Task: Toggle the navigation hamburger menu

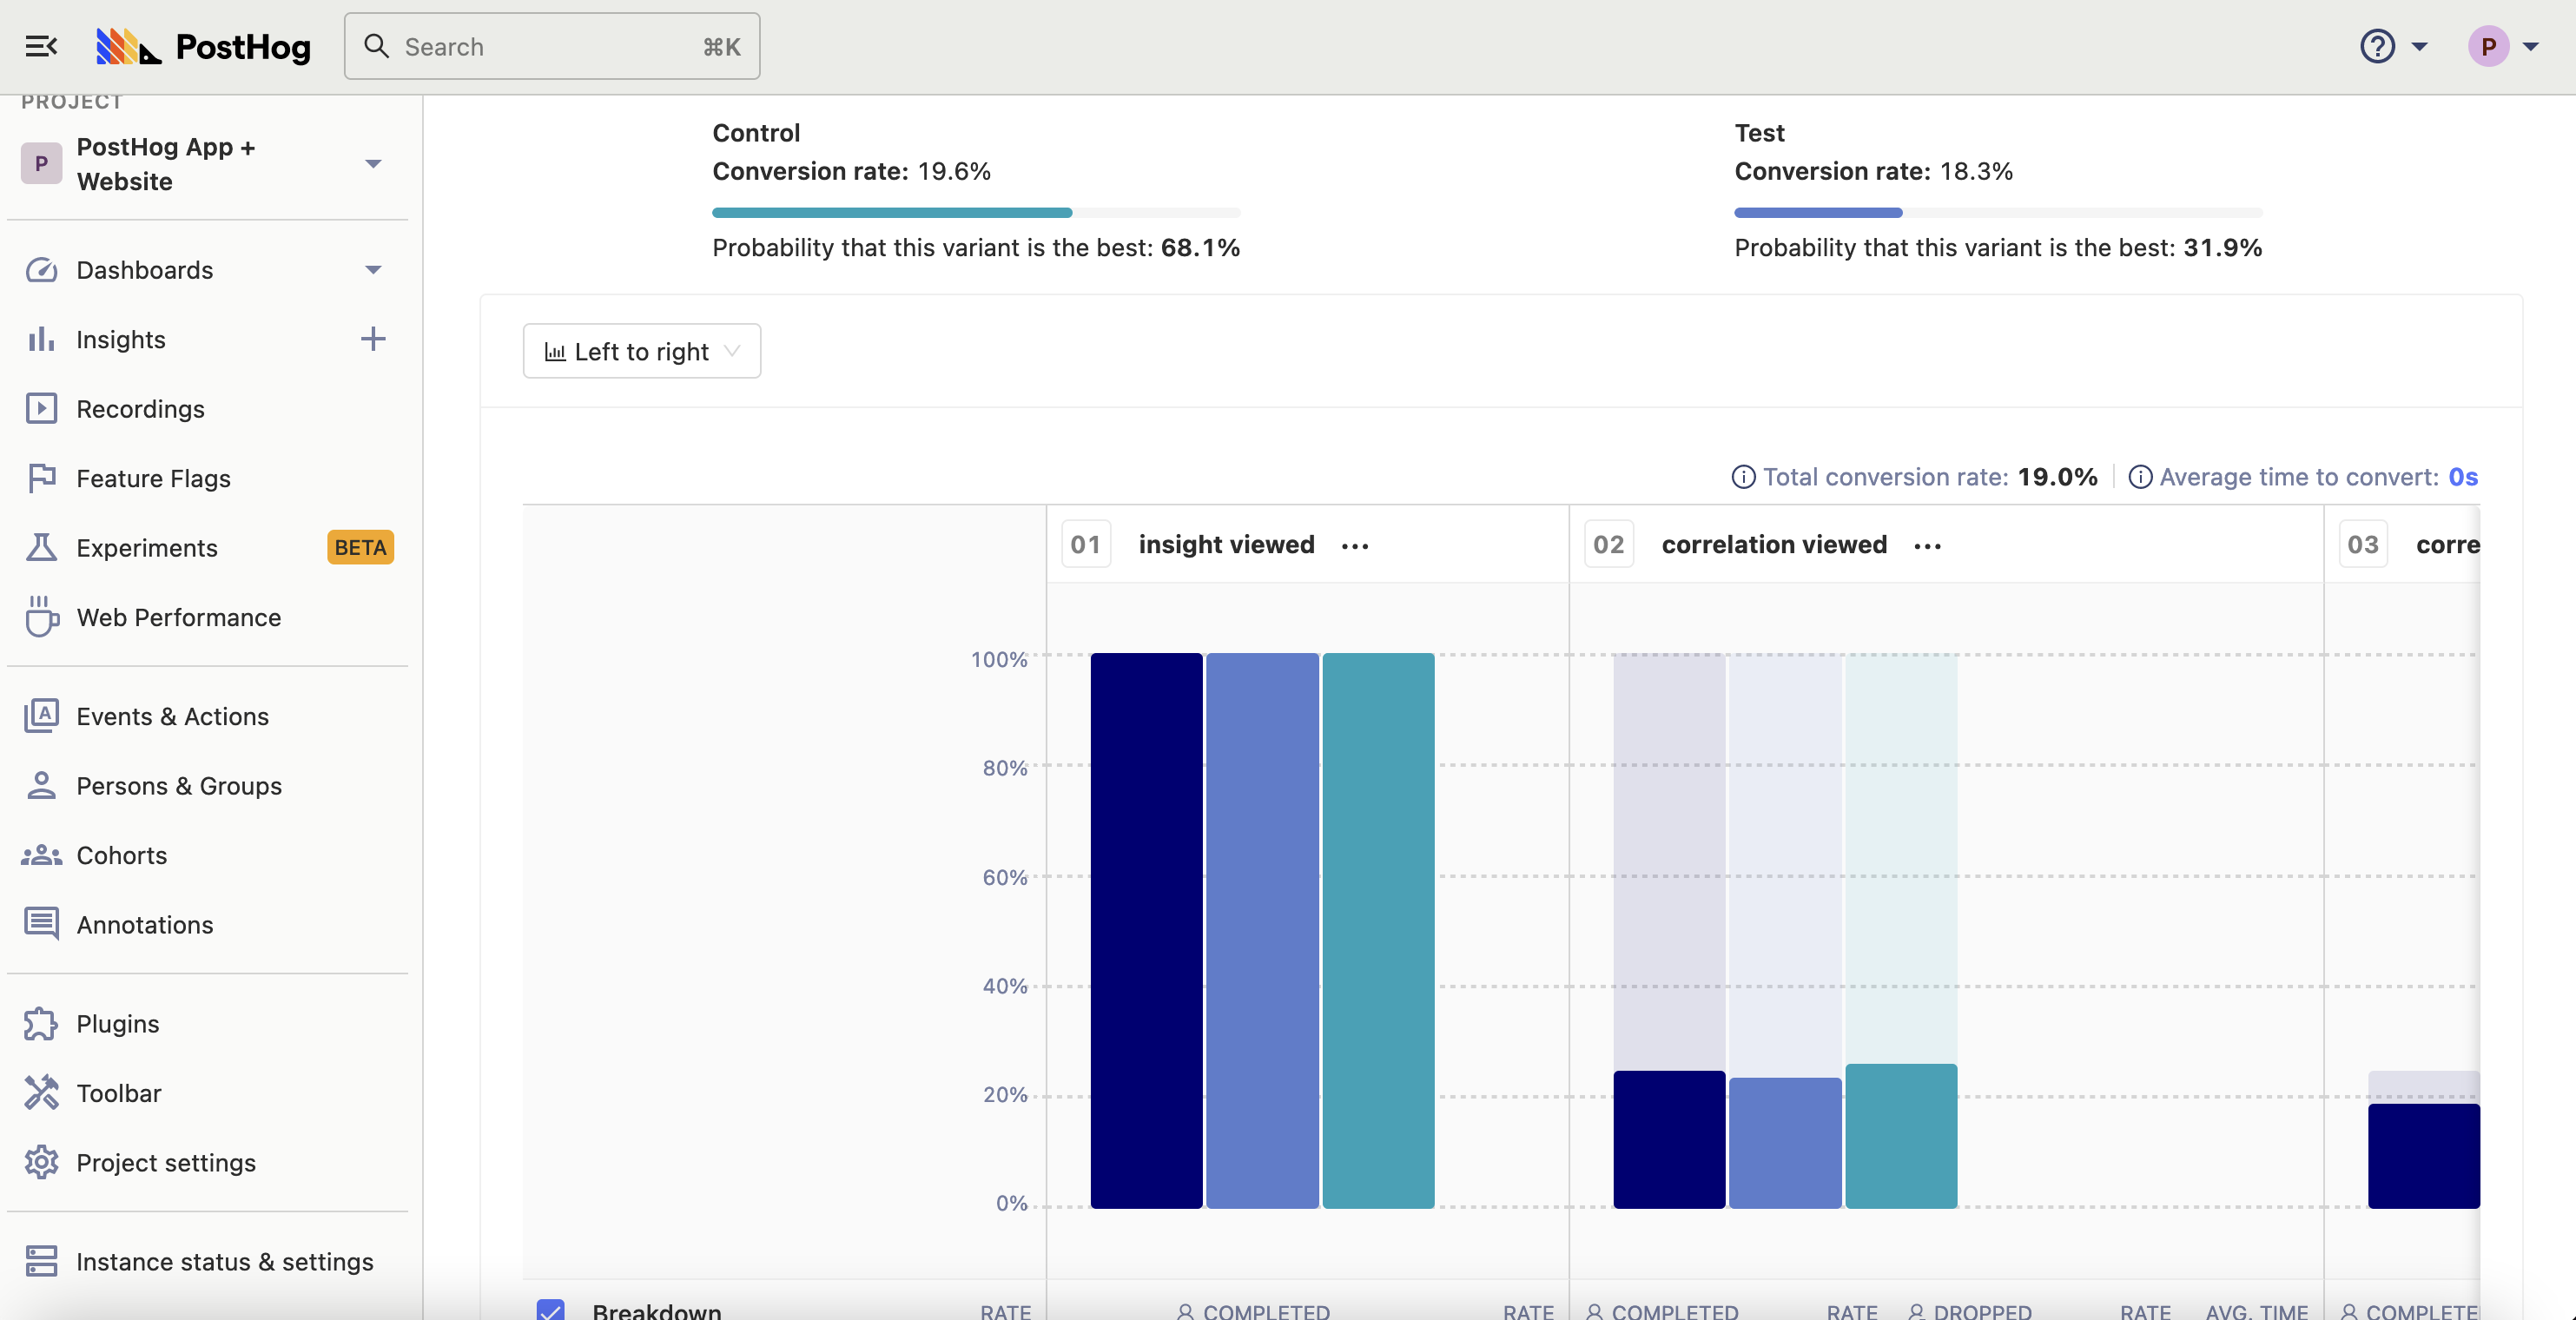Action: tap(41, 43)
